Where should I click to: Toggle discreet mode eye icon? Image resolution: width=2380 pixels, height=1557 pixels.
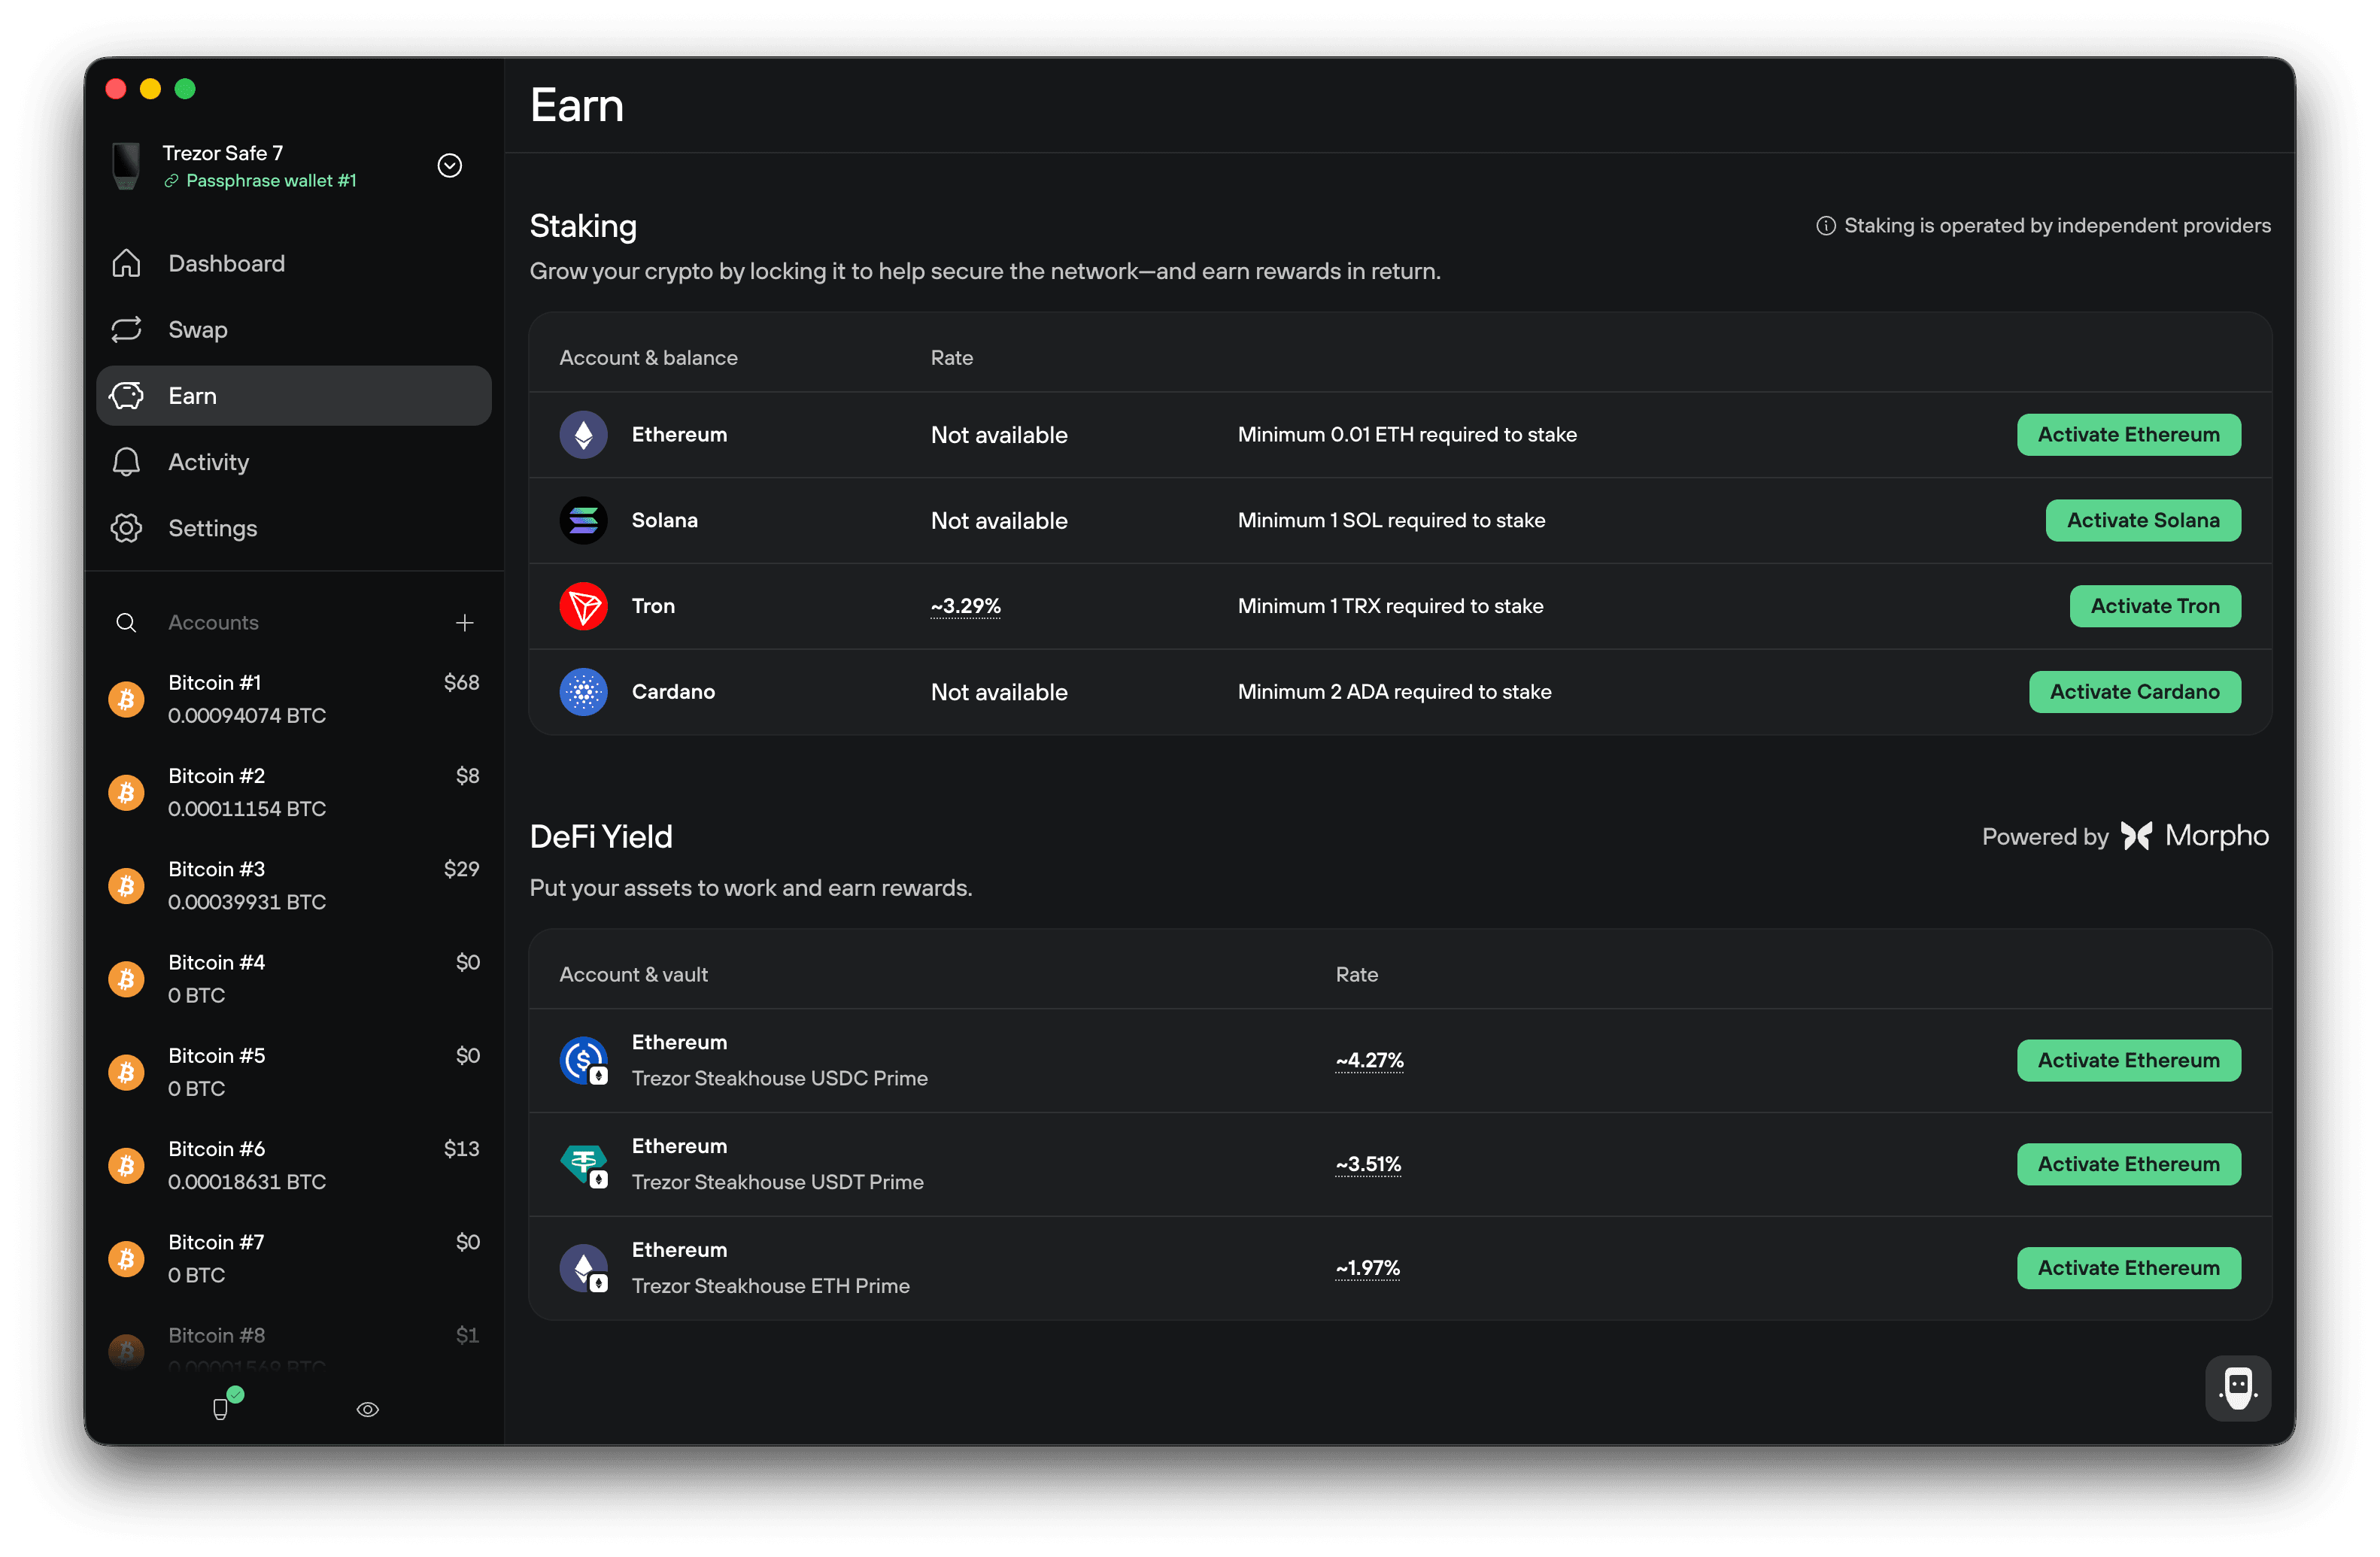coord(368,1409)
